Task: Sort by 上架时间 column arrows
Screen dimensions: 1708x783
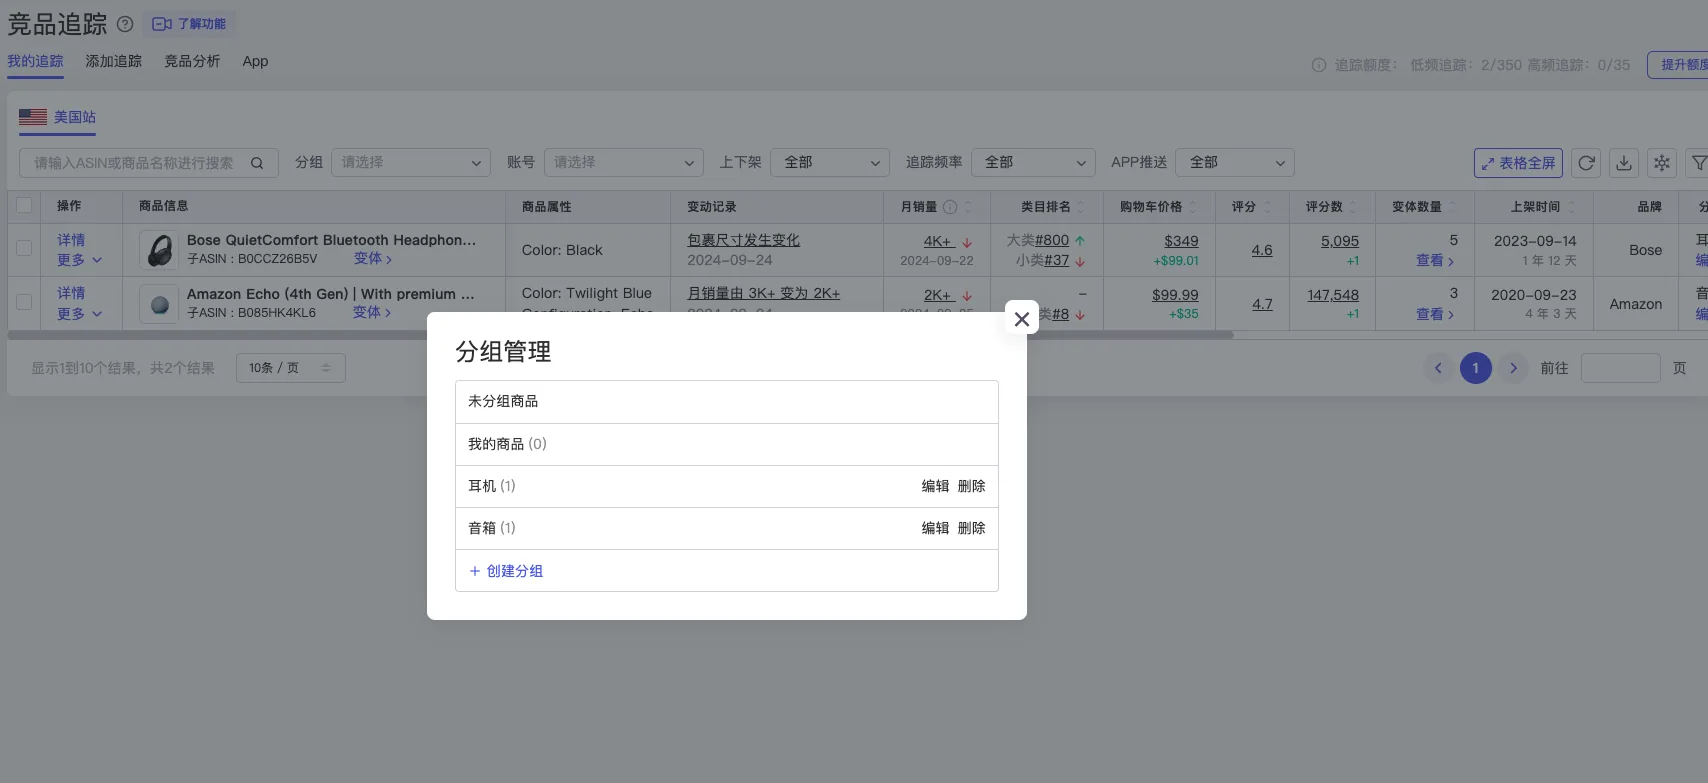Action: 1571,207
